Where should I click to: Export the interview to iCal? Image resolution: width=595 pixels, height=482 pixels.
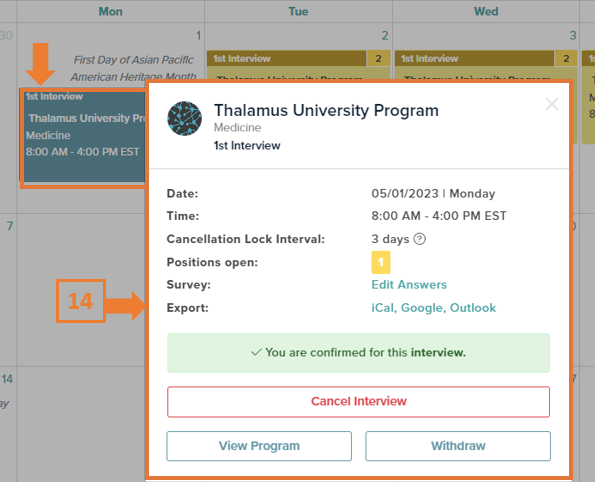tap(384, 308)
